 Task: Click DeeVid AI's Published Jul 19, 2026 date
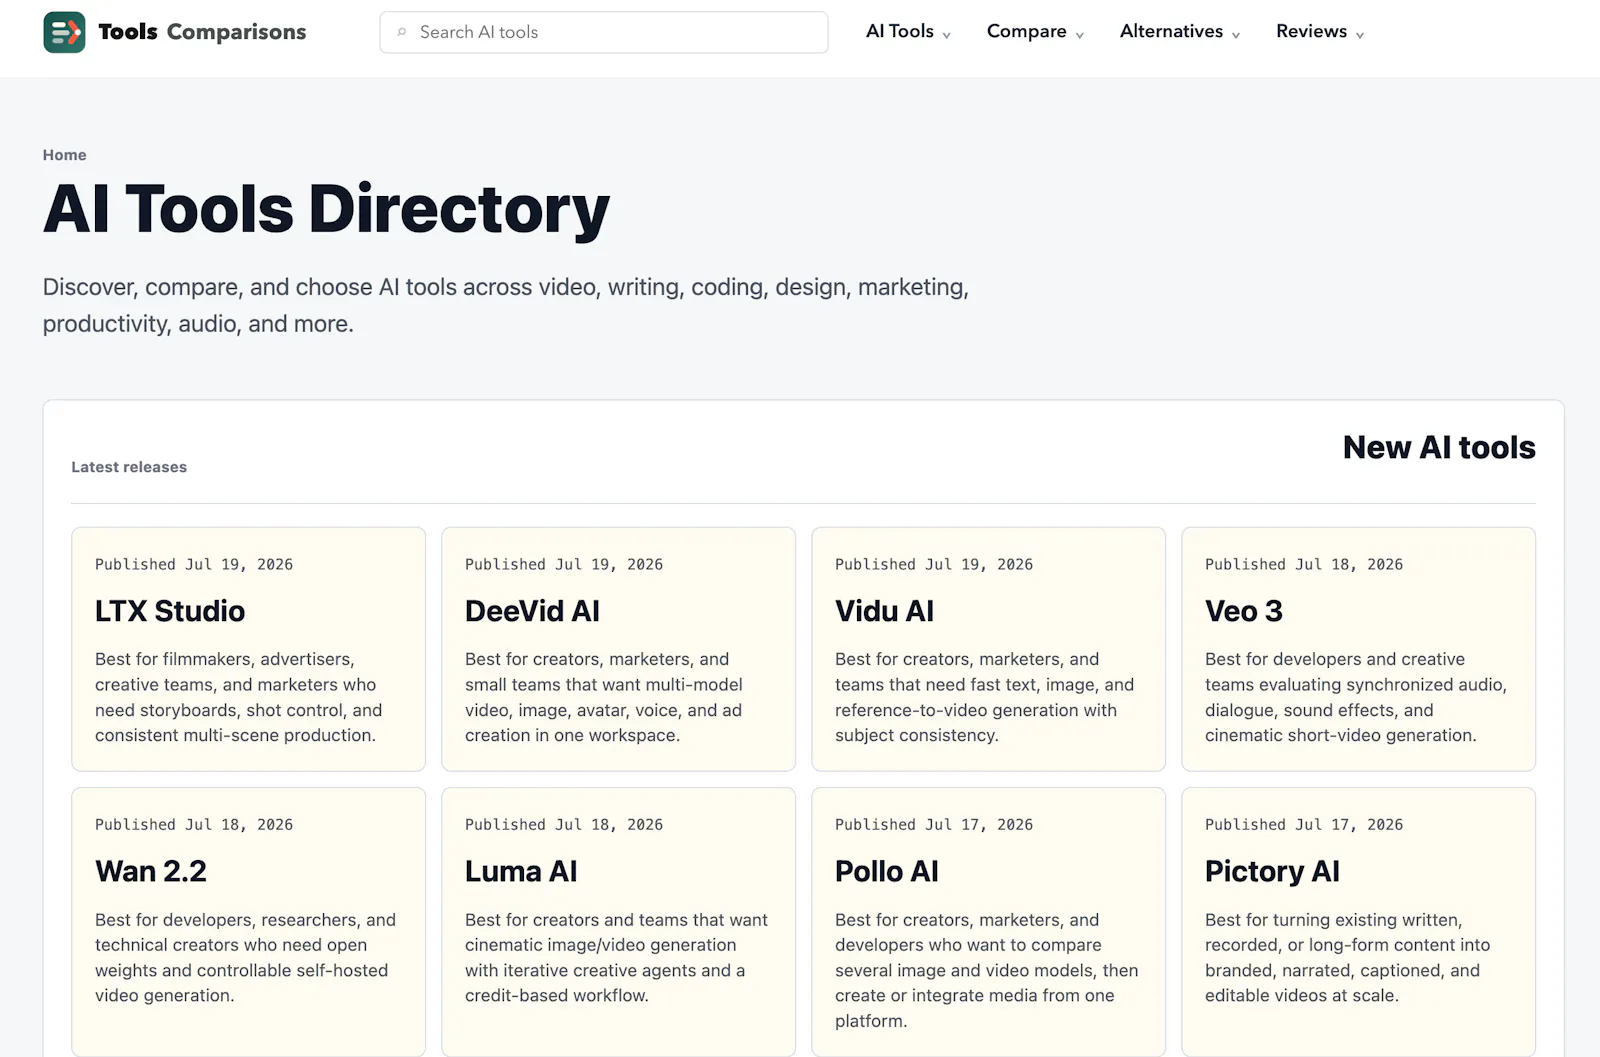click(564, 564)
